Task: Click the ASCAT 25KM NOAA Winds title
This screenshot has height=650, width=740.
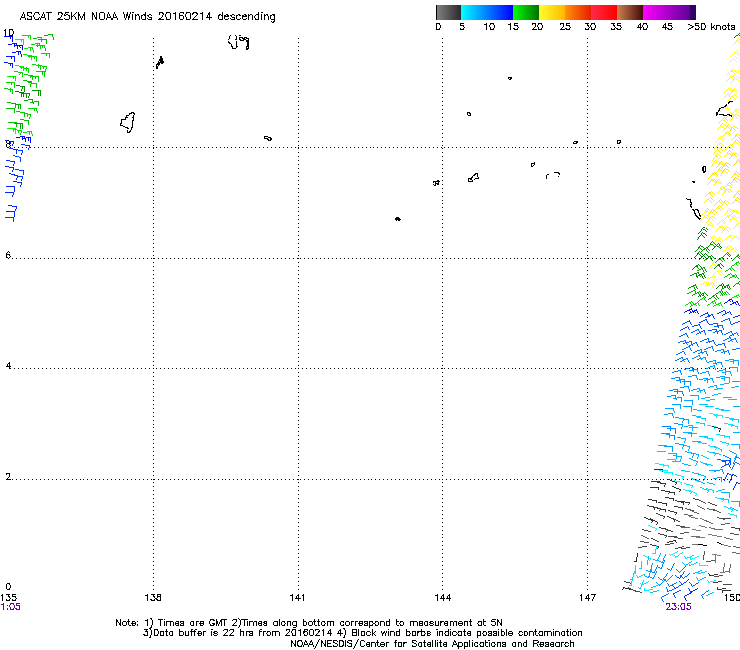Action: click(147, 16)
